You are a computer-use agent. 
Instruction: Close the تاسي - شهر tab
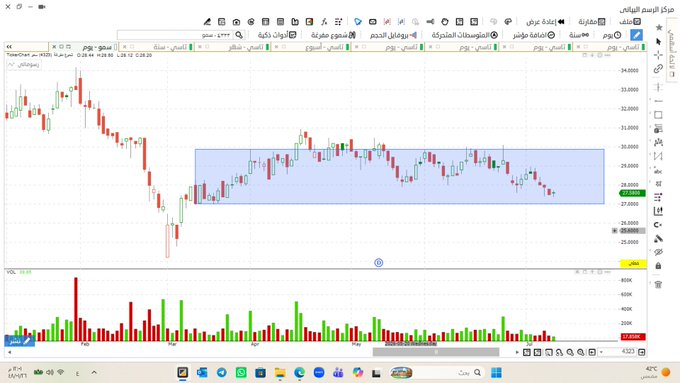(x=200, y=46)
